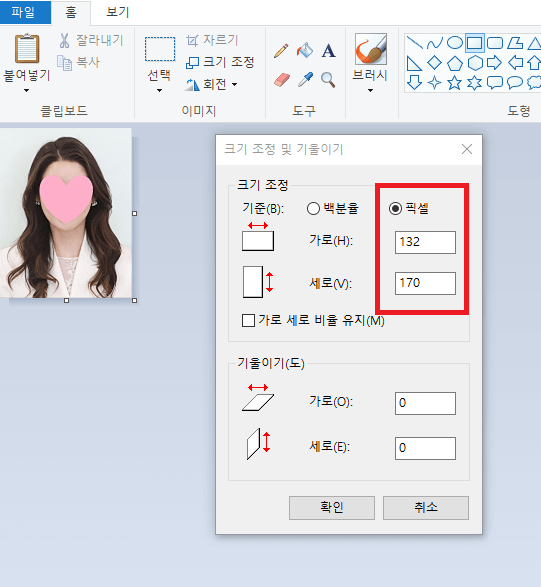Click the canvas bottom-right corner resize handle

coord(135,300)
